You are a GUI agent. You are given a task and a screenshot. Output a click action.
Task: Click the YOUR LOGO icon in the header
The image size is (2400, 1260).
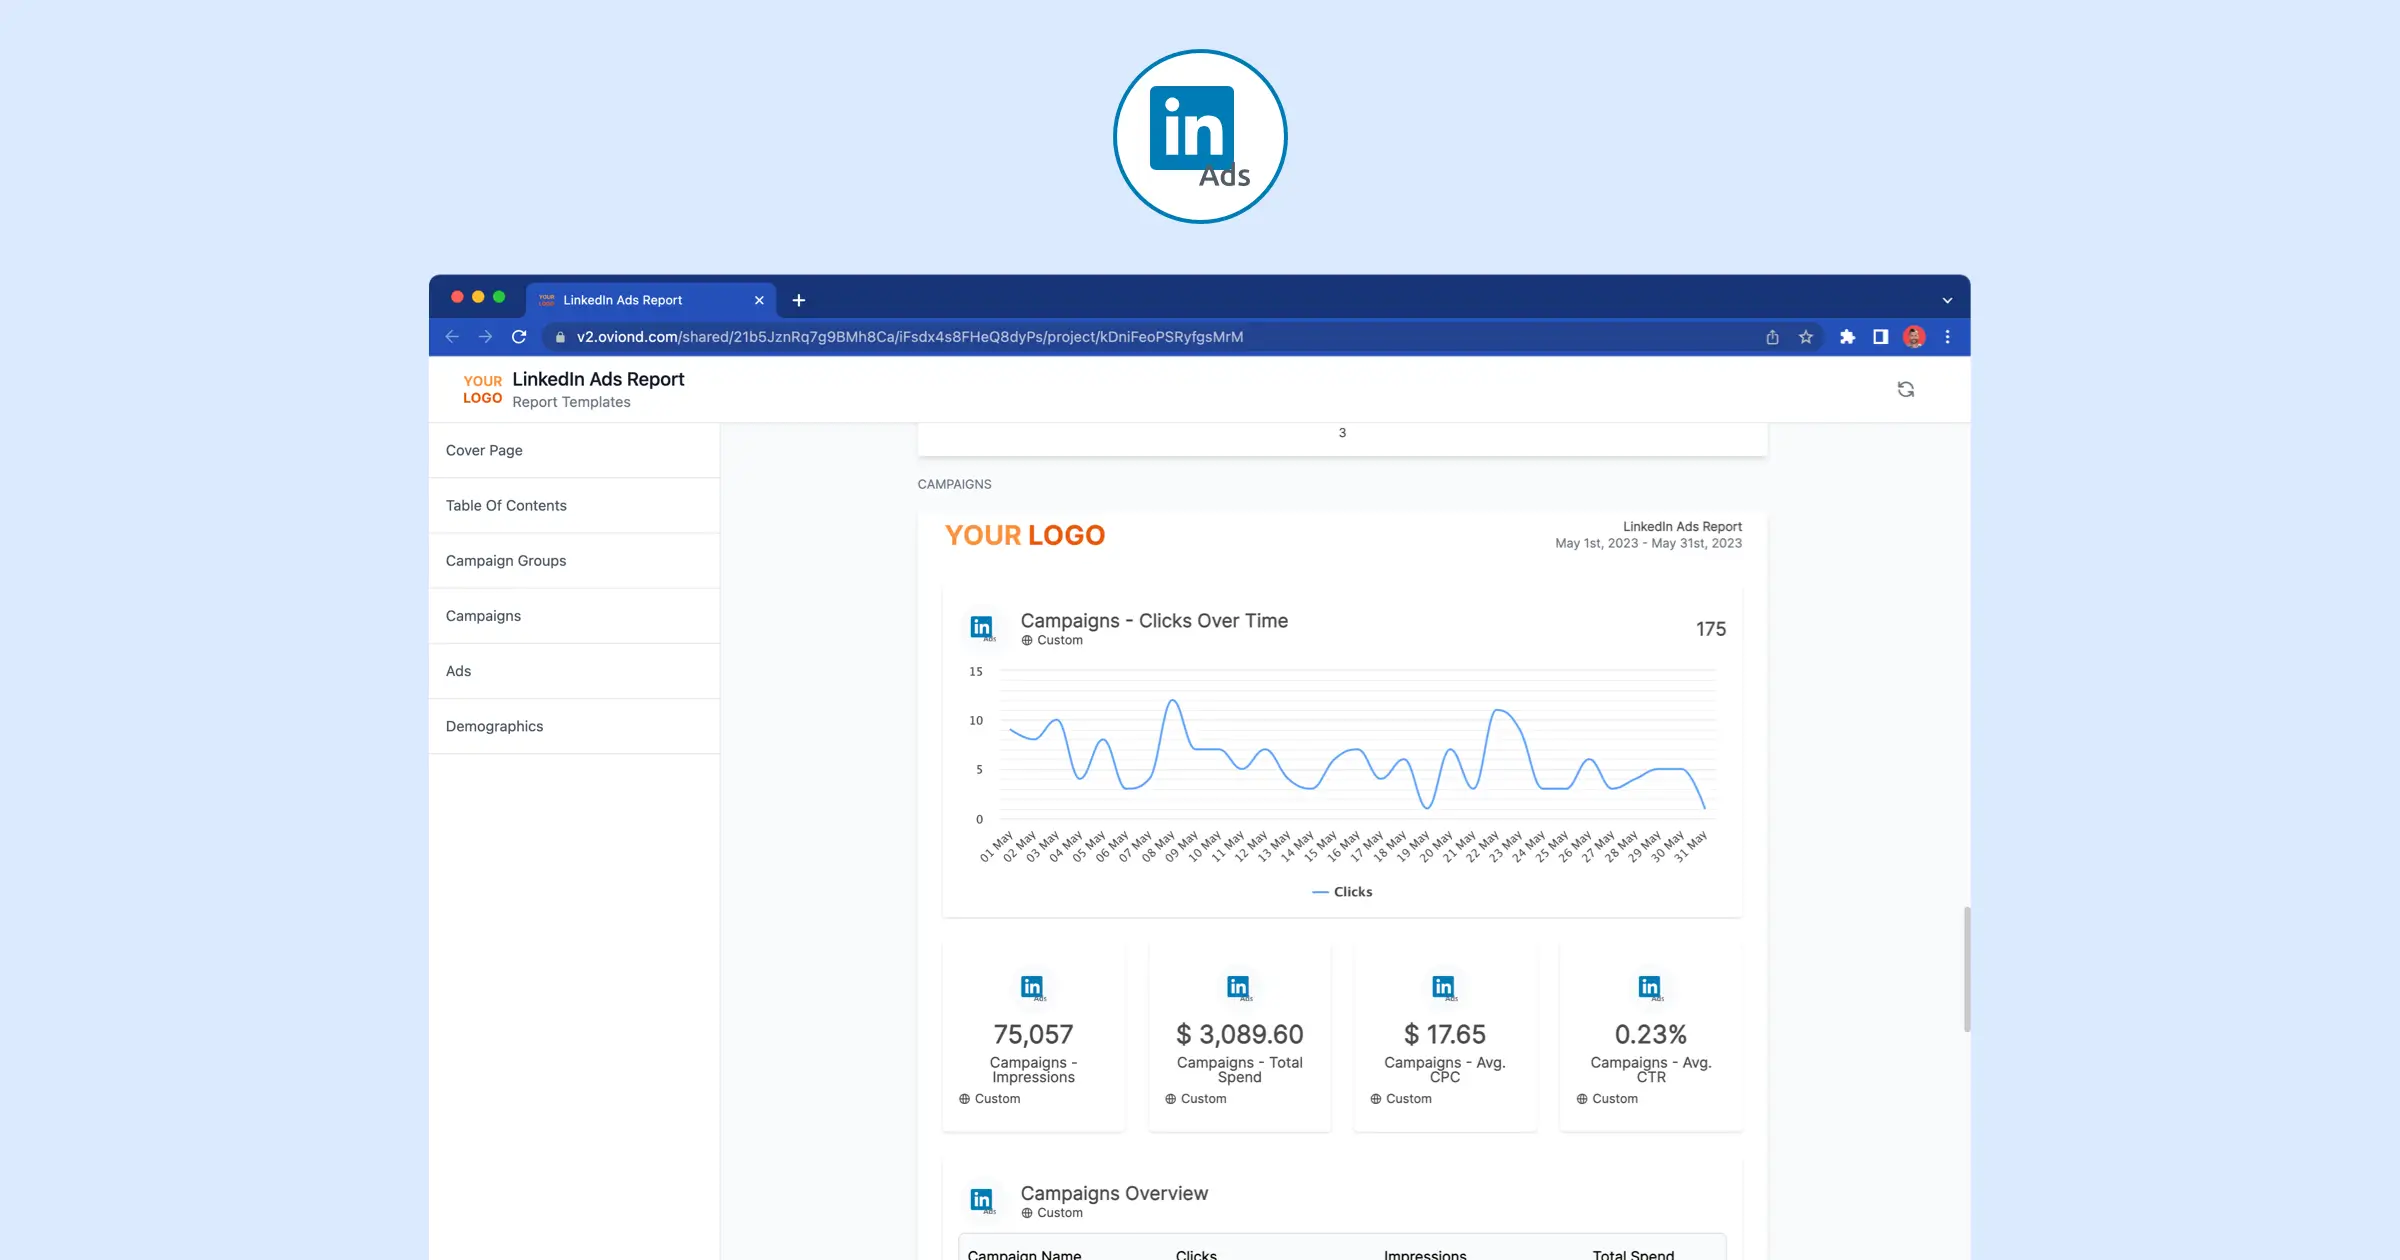[482, 389]
